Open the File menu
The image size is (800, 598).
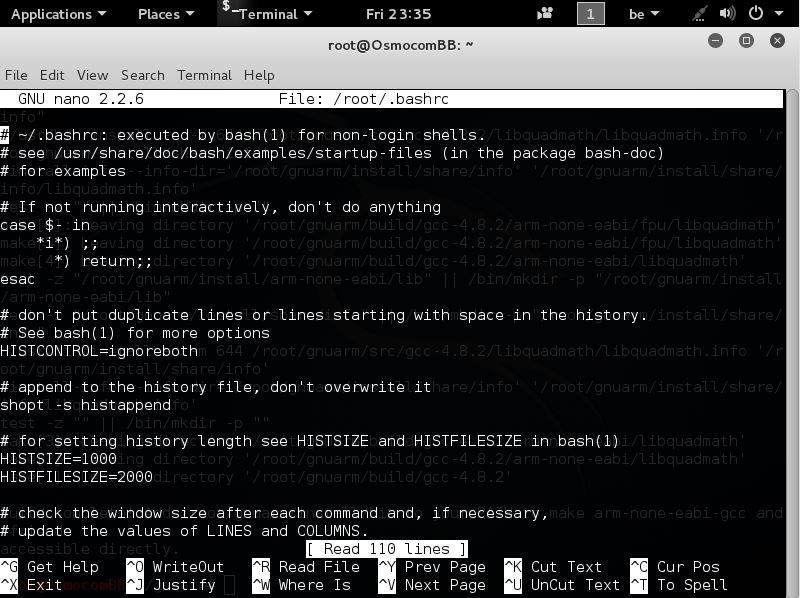[16, 75]
